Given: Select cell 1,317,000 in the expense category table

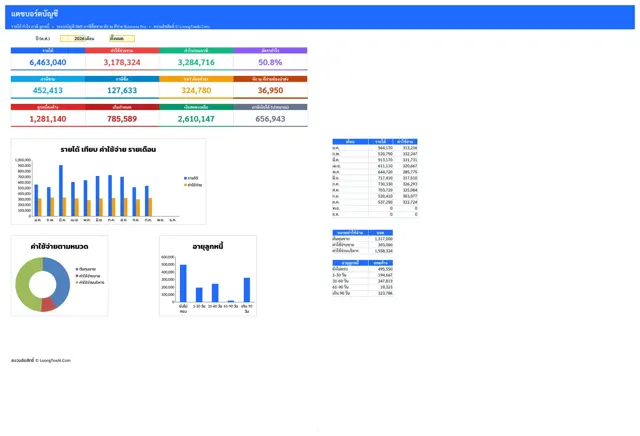Looking at the screenshot, I should pos(381,239).
